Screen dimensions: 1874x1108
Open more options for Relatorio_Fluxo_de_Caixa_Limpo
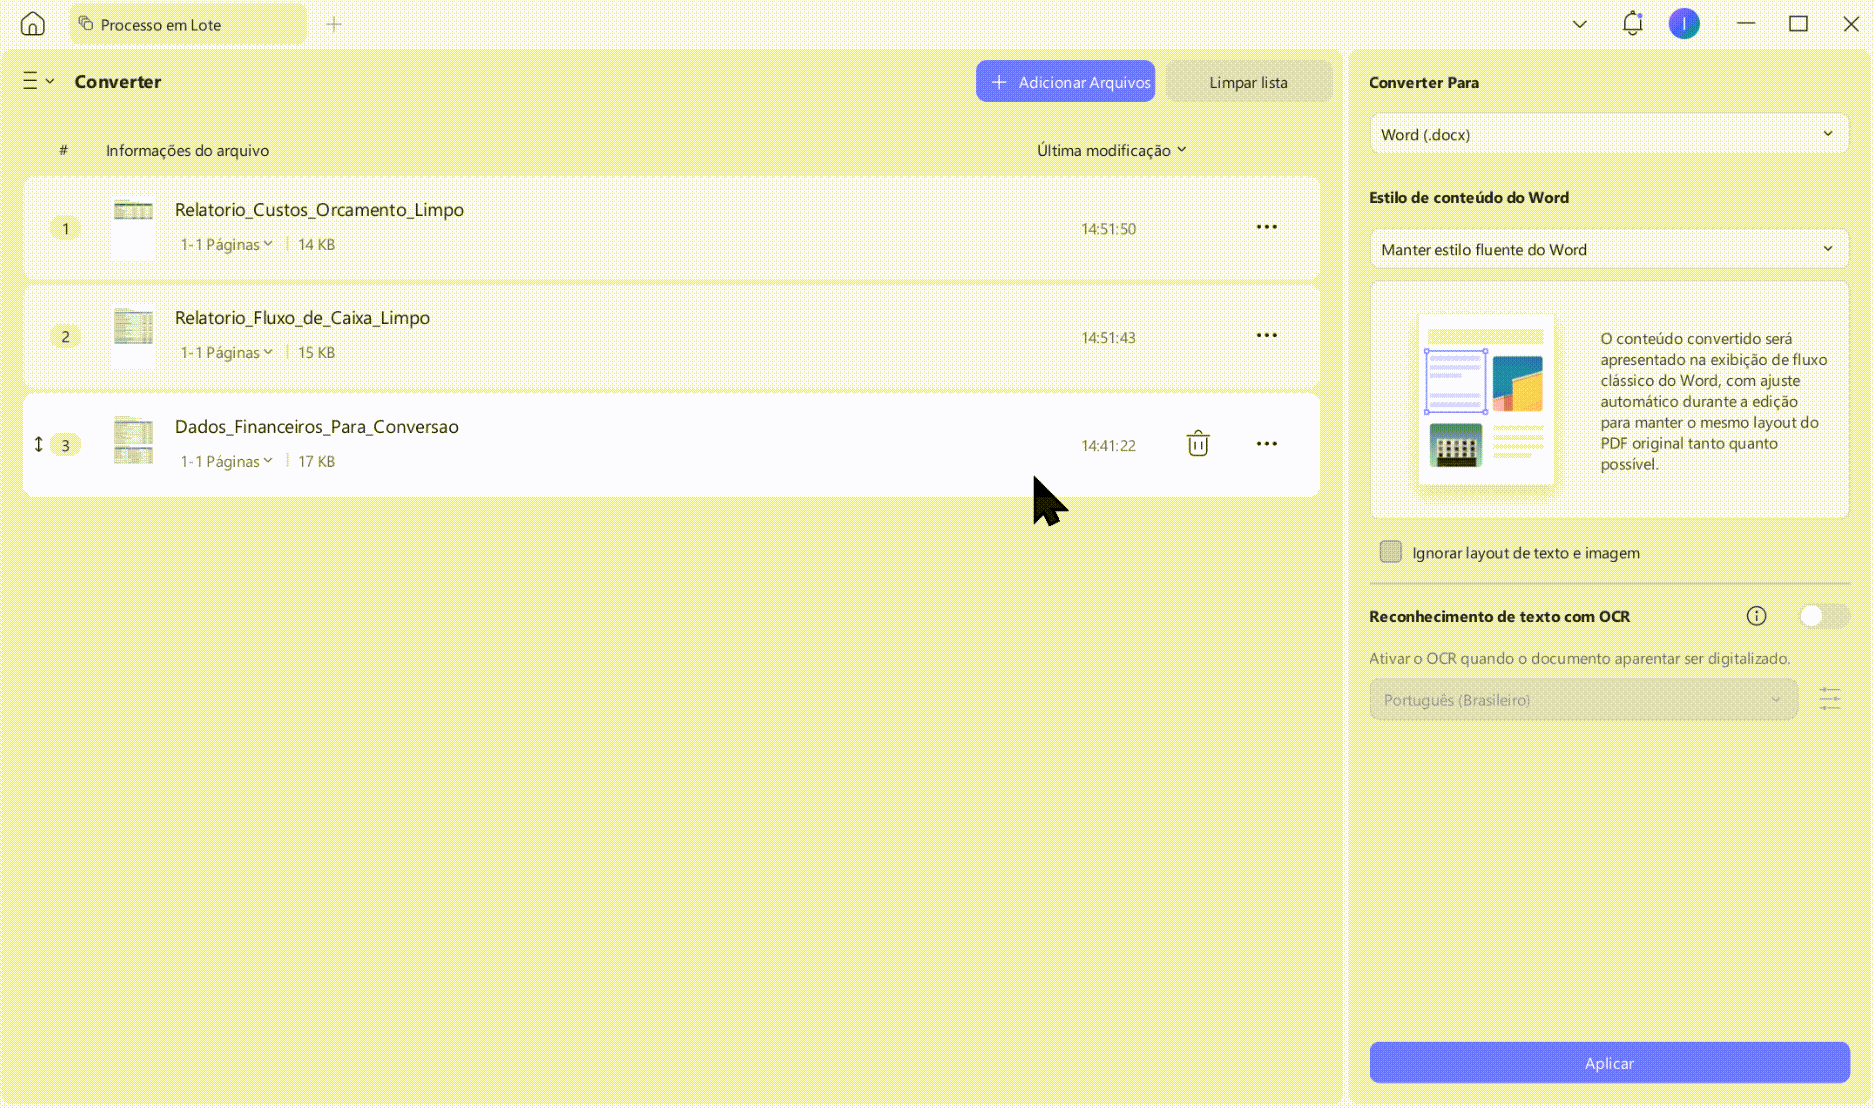tap(1266, 335)
